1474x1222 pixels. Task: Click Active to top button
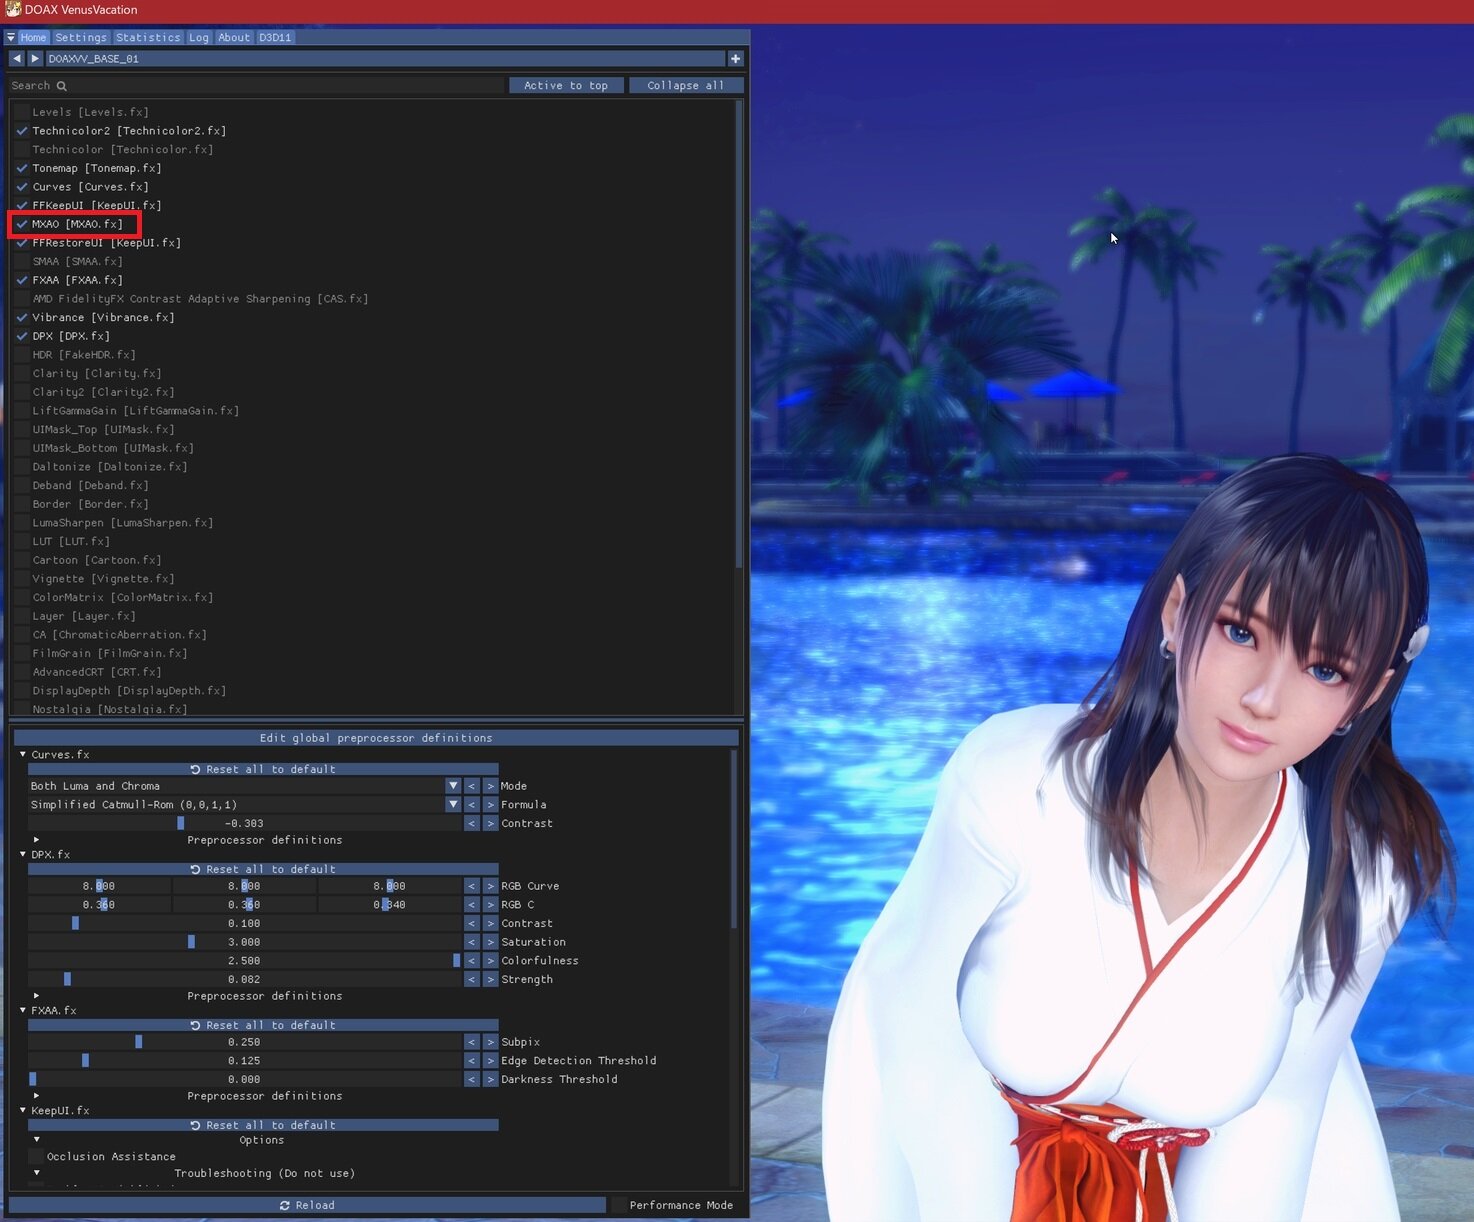point(566,85)
